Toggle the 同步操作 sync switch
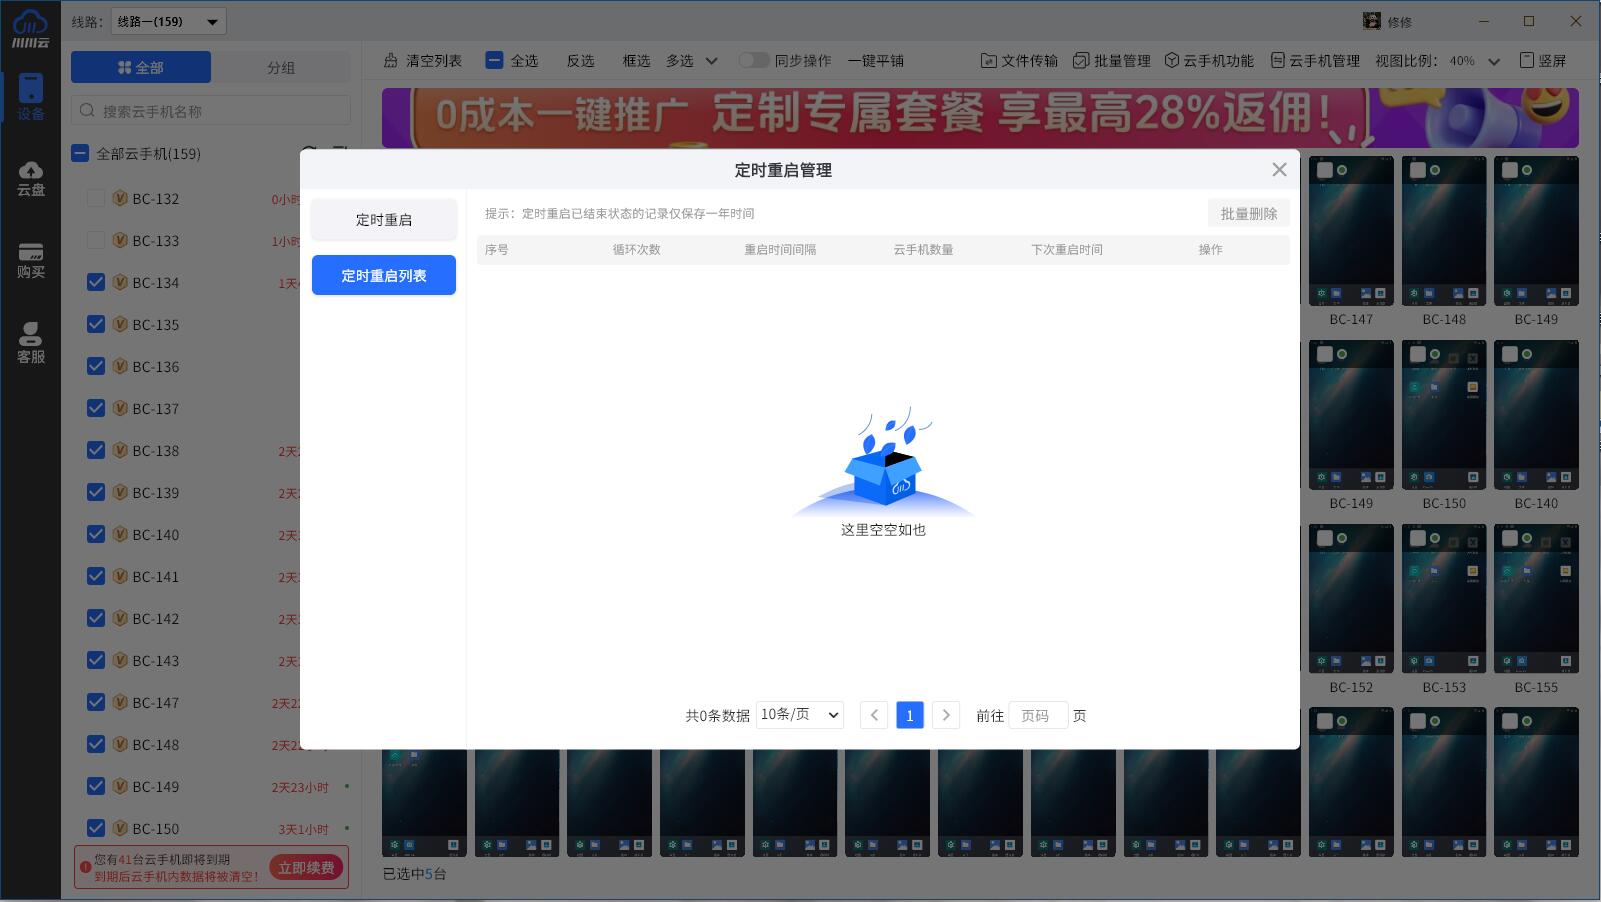 [x=753, y=61]
